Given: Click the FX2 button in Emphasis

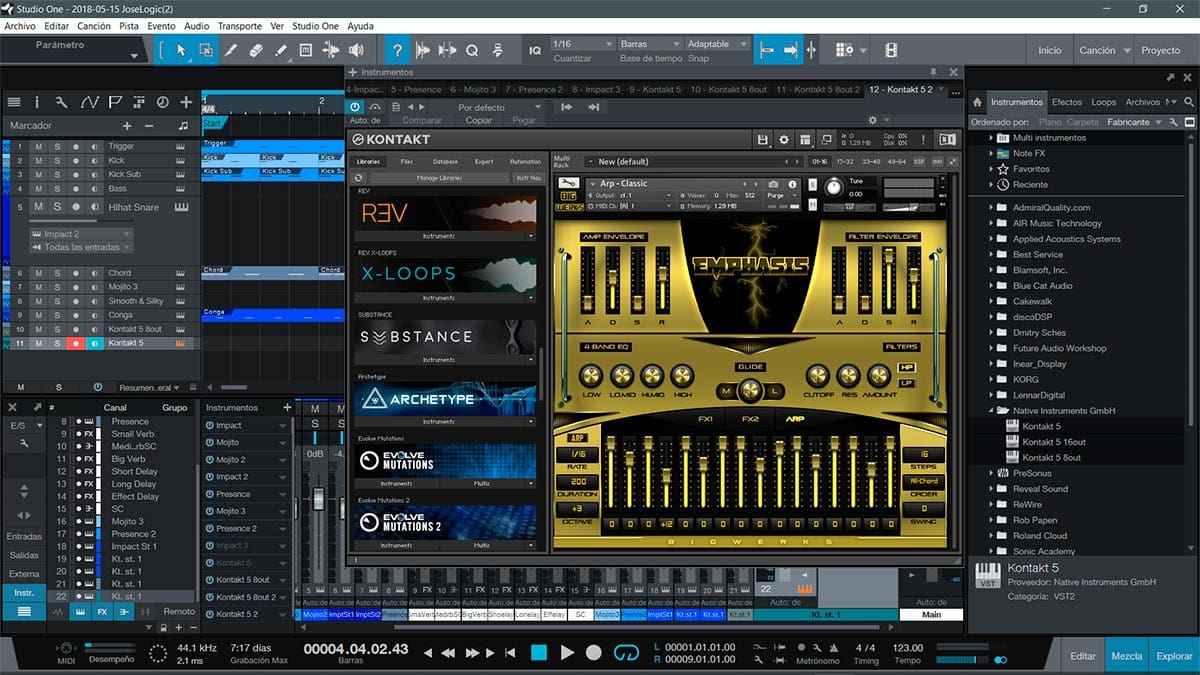Looking at the screenshot, I should [750, 420].
